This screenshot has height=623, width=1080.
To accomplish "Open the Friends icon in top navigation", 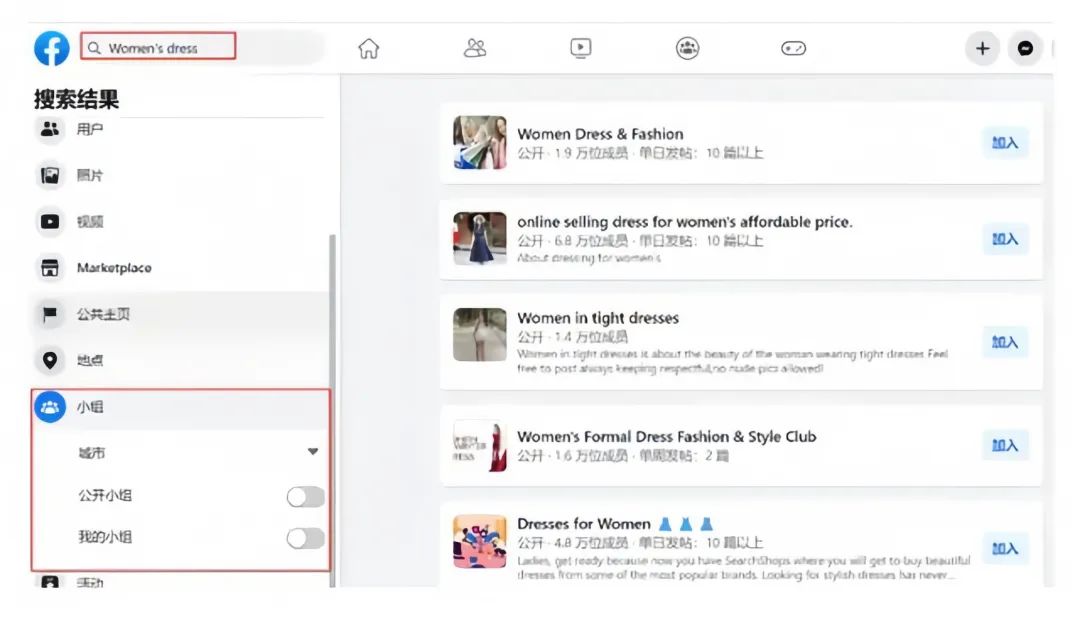I will 475,47.
